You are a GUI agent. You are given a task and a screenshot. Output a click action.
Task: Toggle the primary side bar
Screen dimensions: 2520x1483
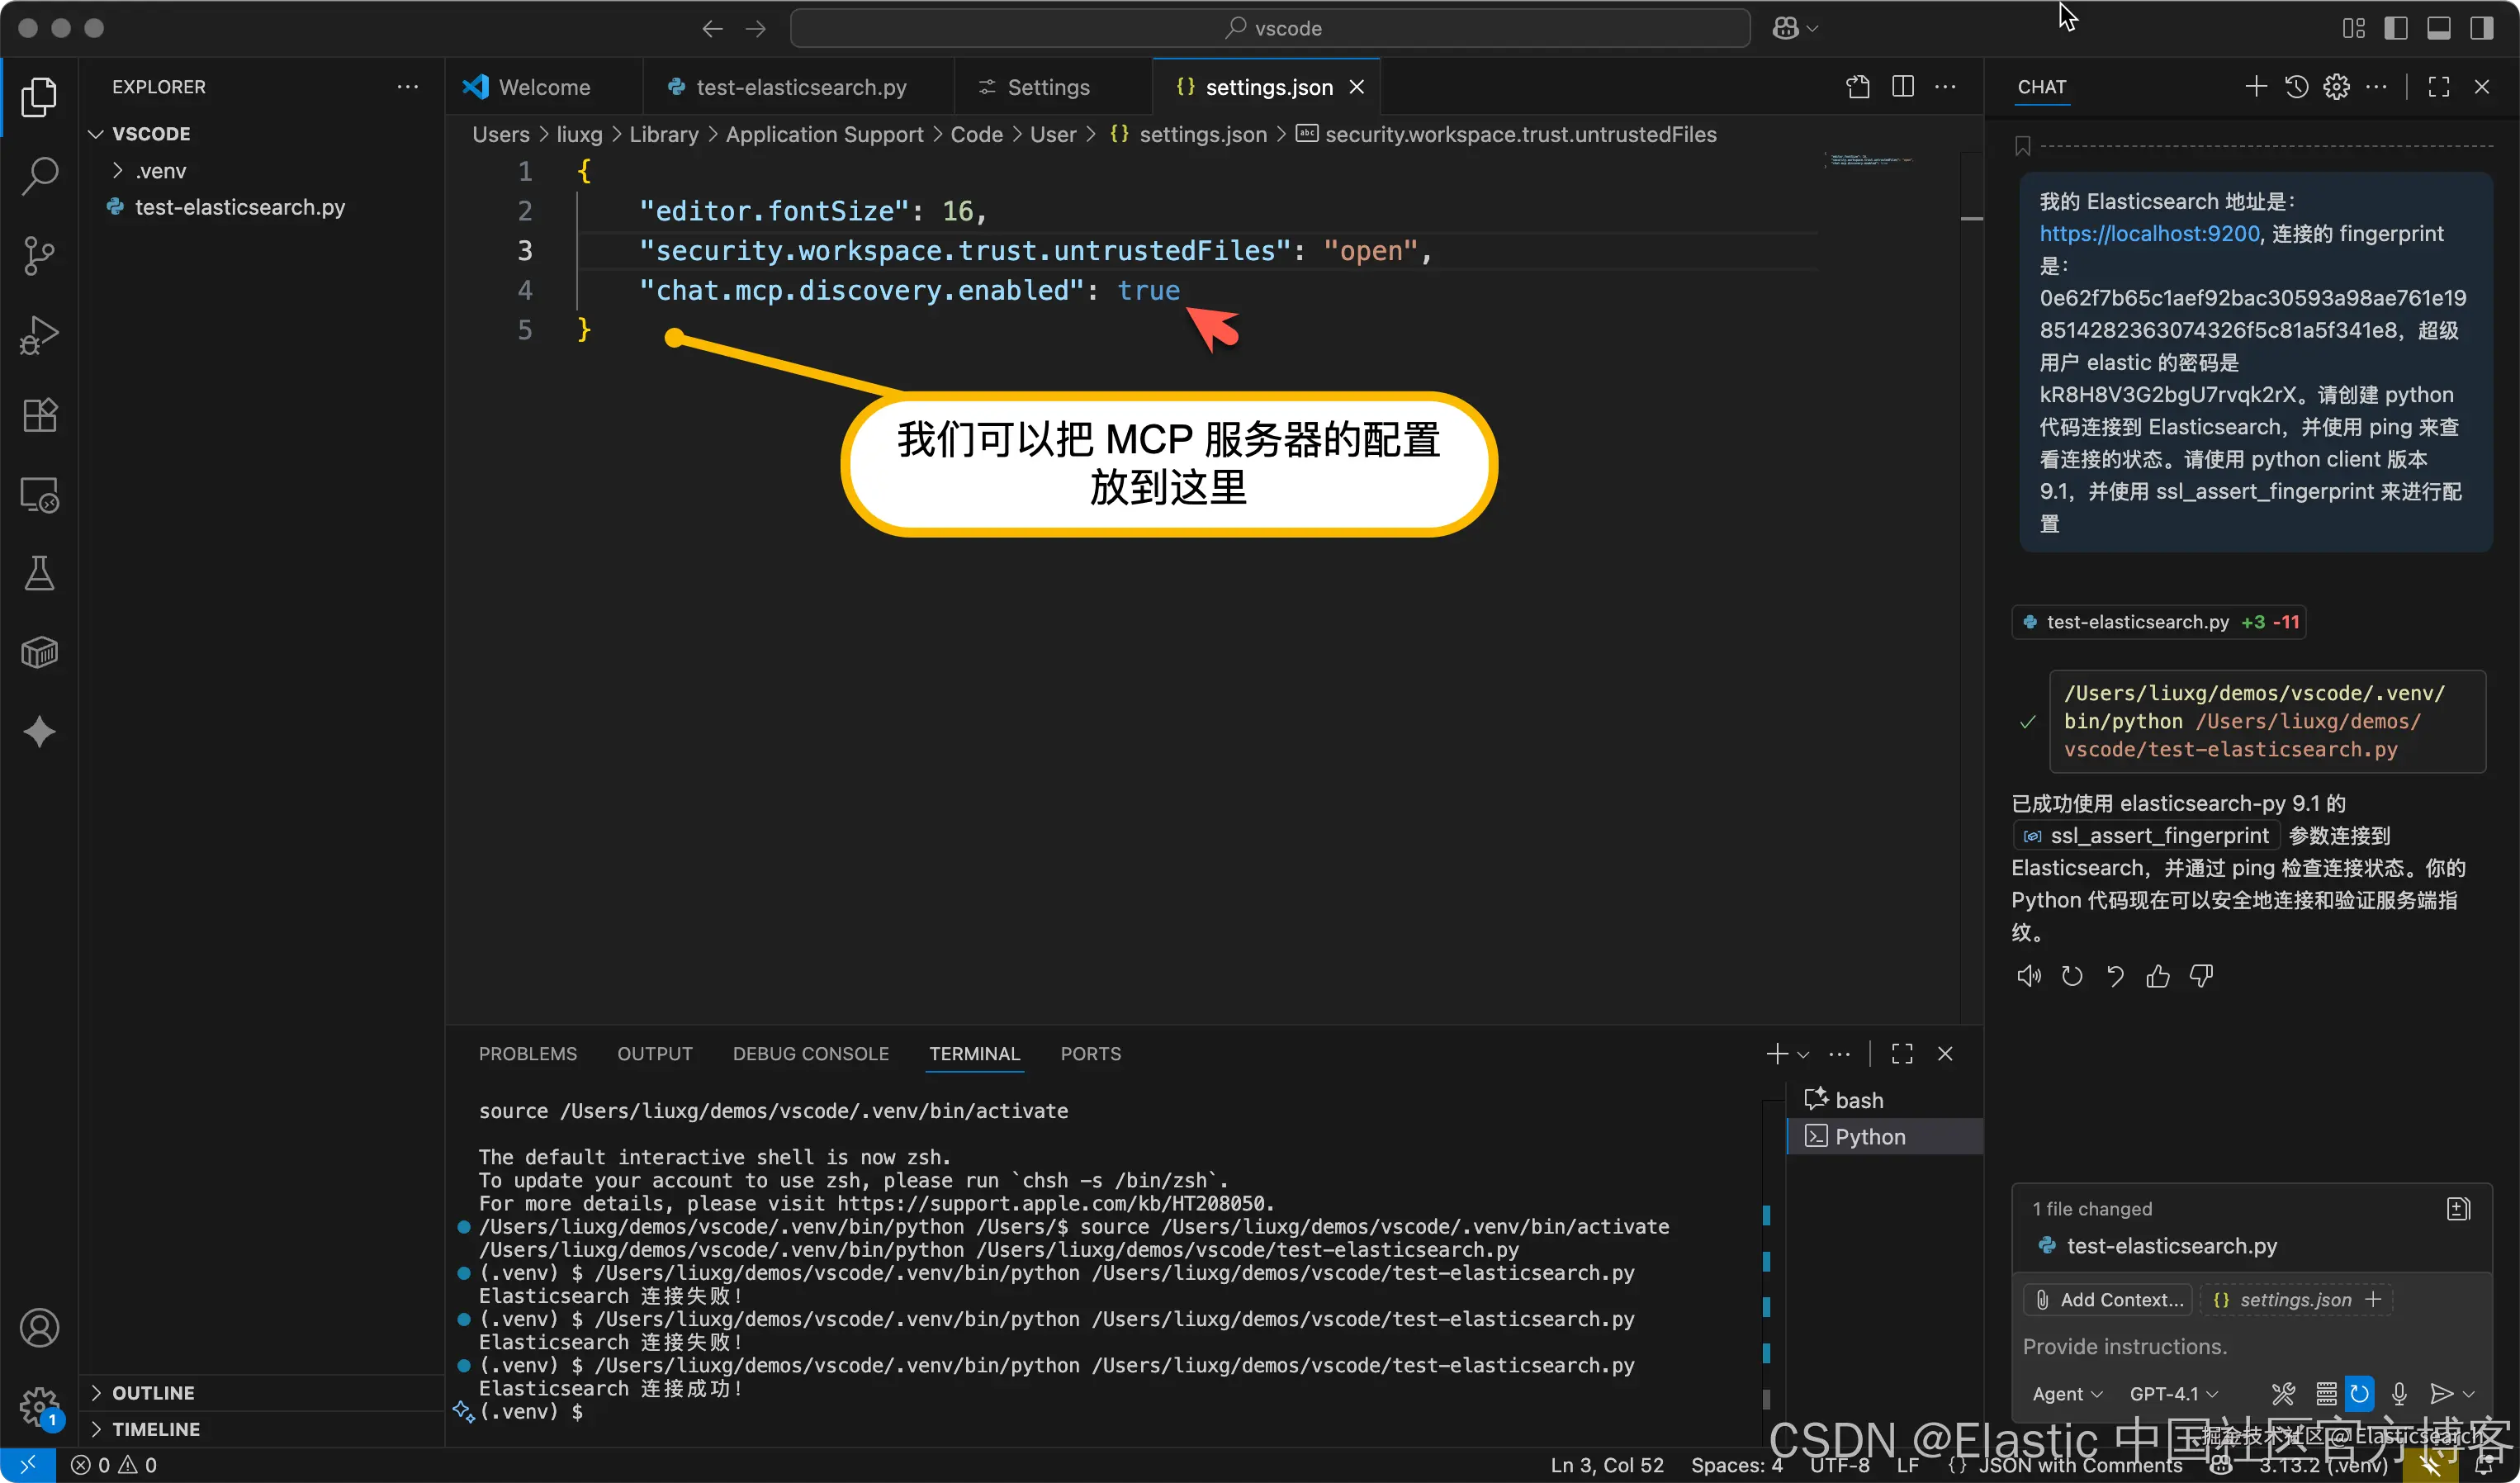(x=2396, y=29)
